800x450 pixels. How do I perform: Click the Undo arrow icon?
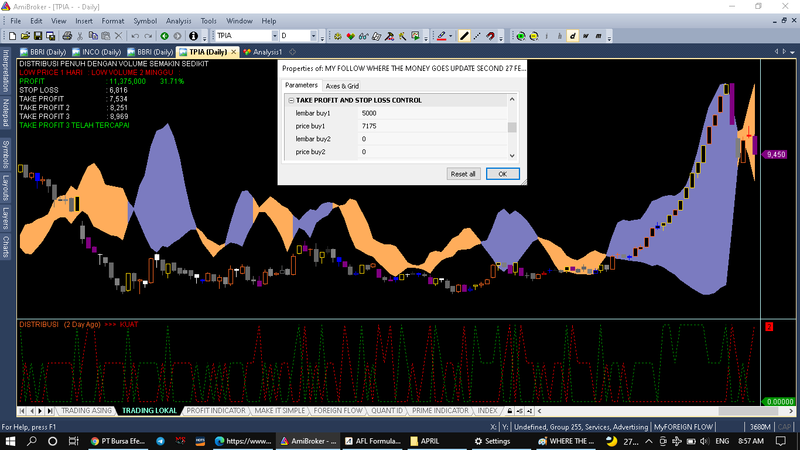tap(135, 36)
